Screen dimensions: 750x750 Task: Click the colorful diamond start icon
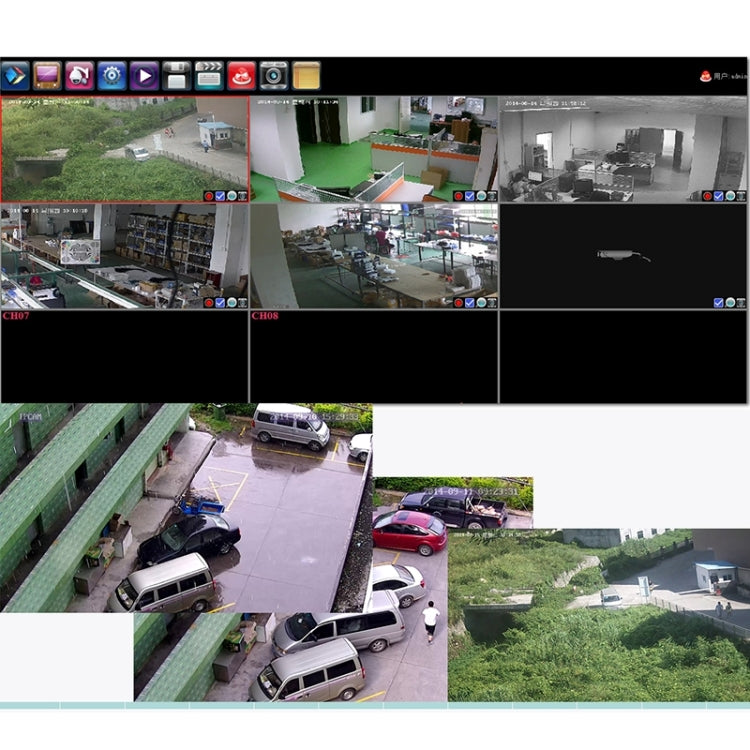15,76
